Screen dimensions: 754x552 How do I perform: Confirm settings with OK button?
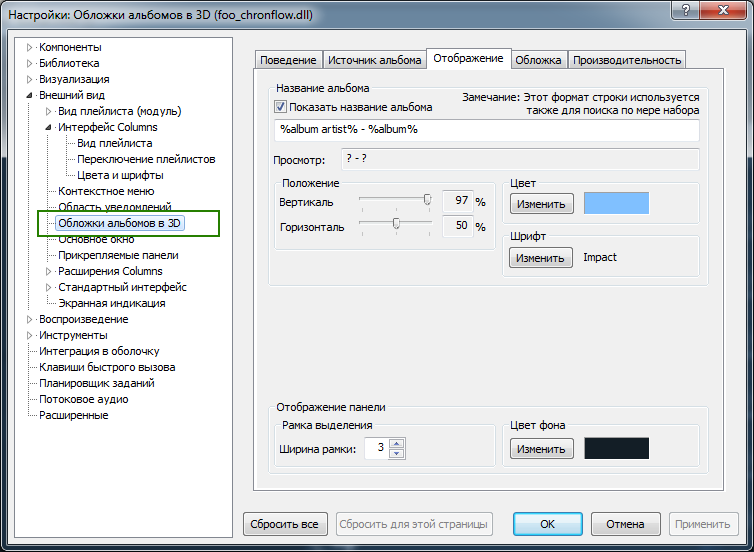548,524
